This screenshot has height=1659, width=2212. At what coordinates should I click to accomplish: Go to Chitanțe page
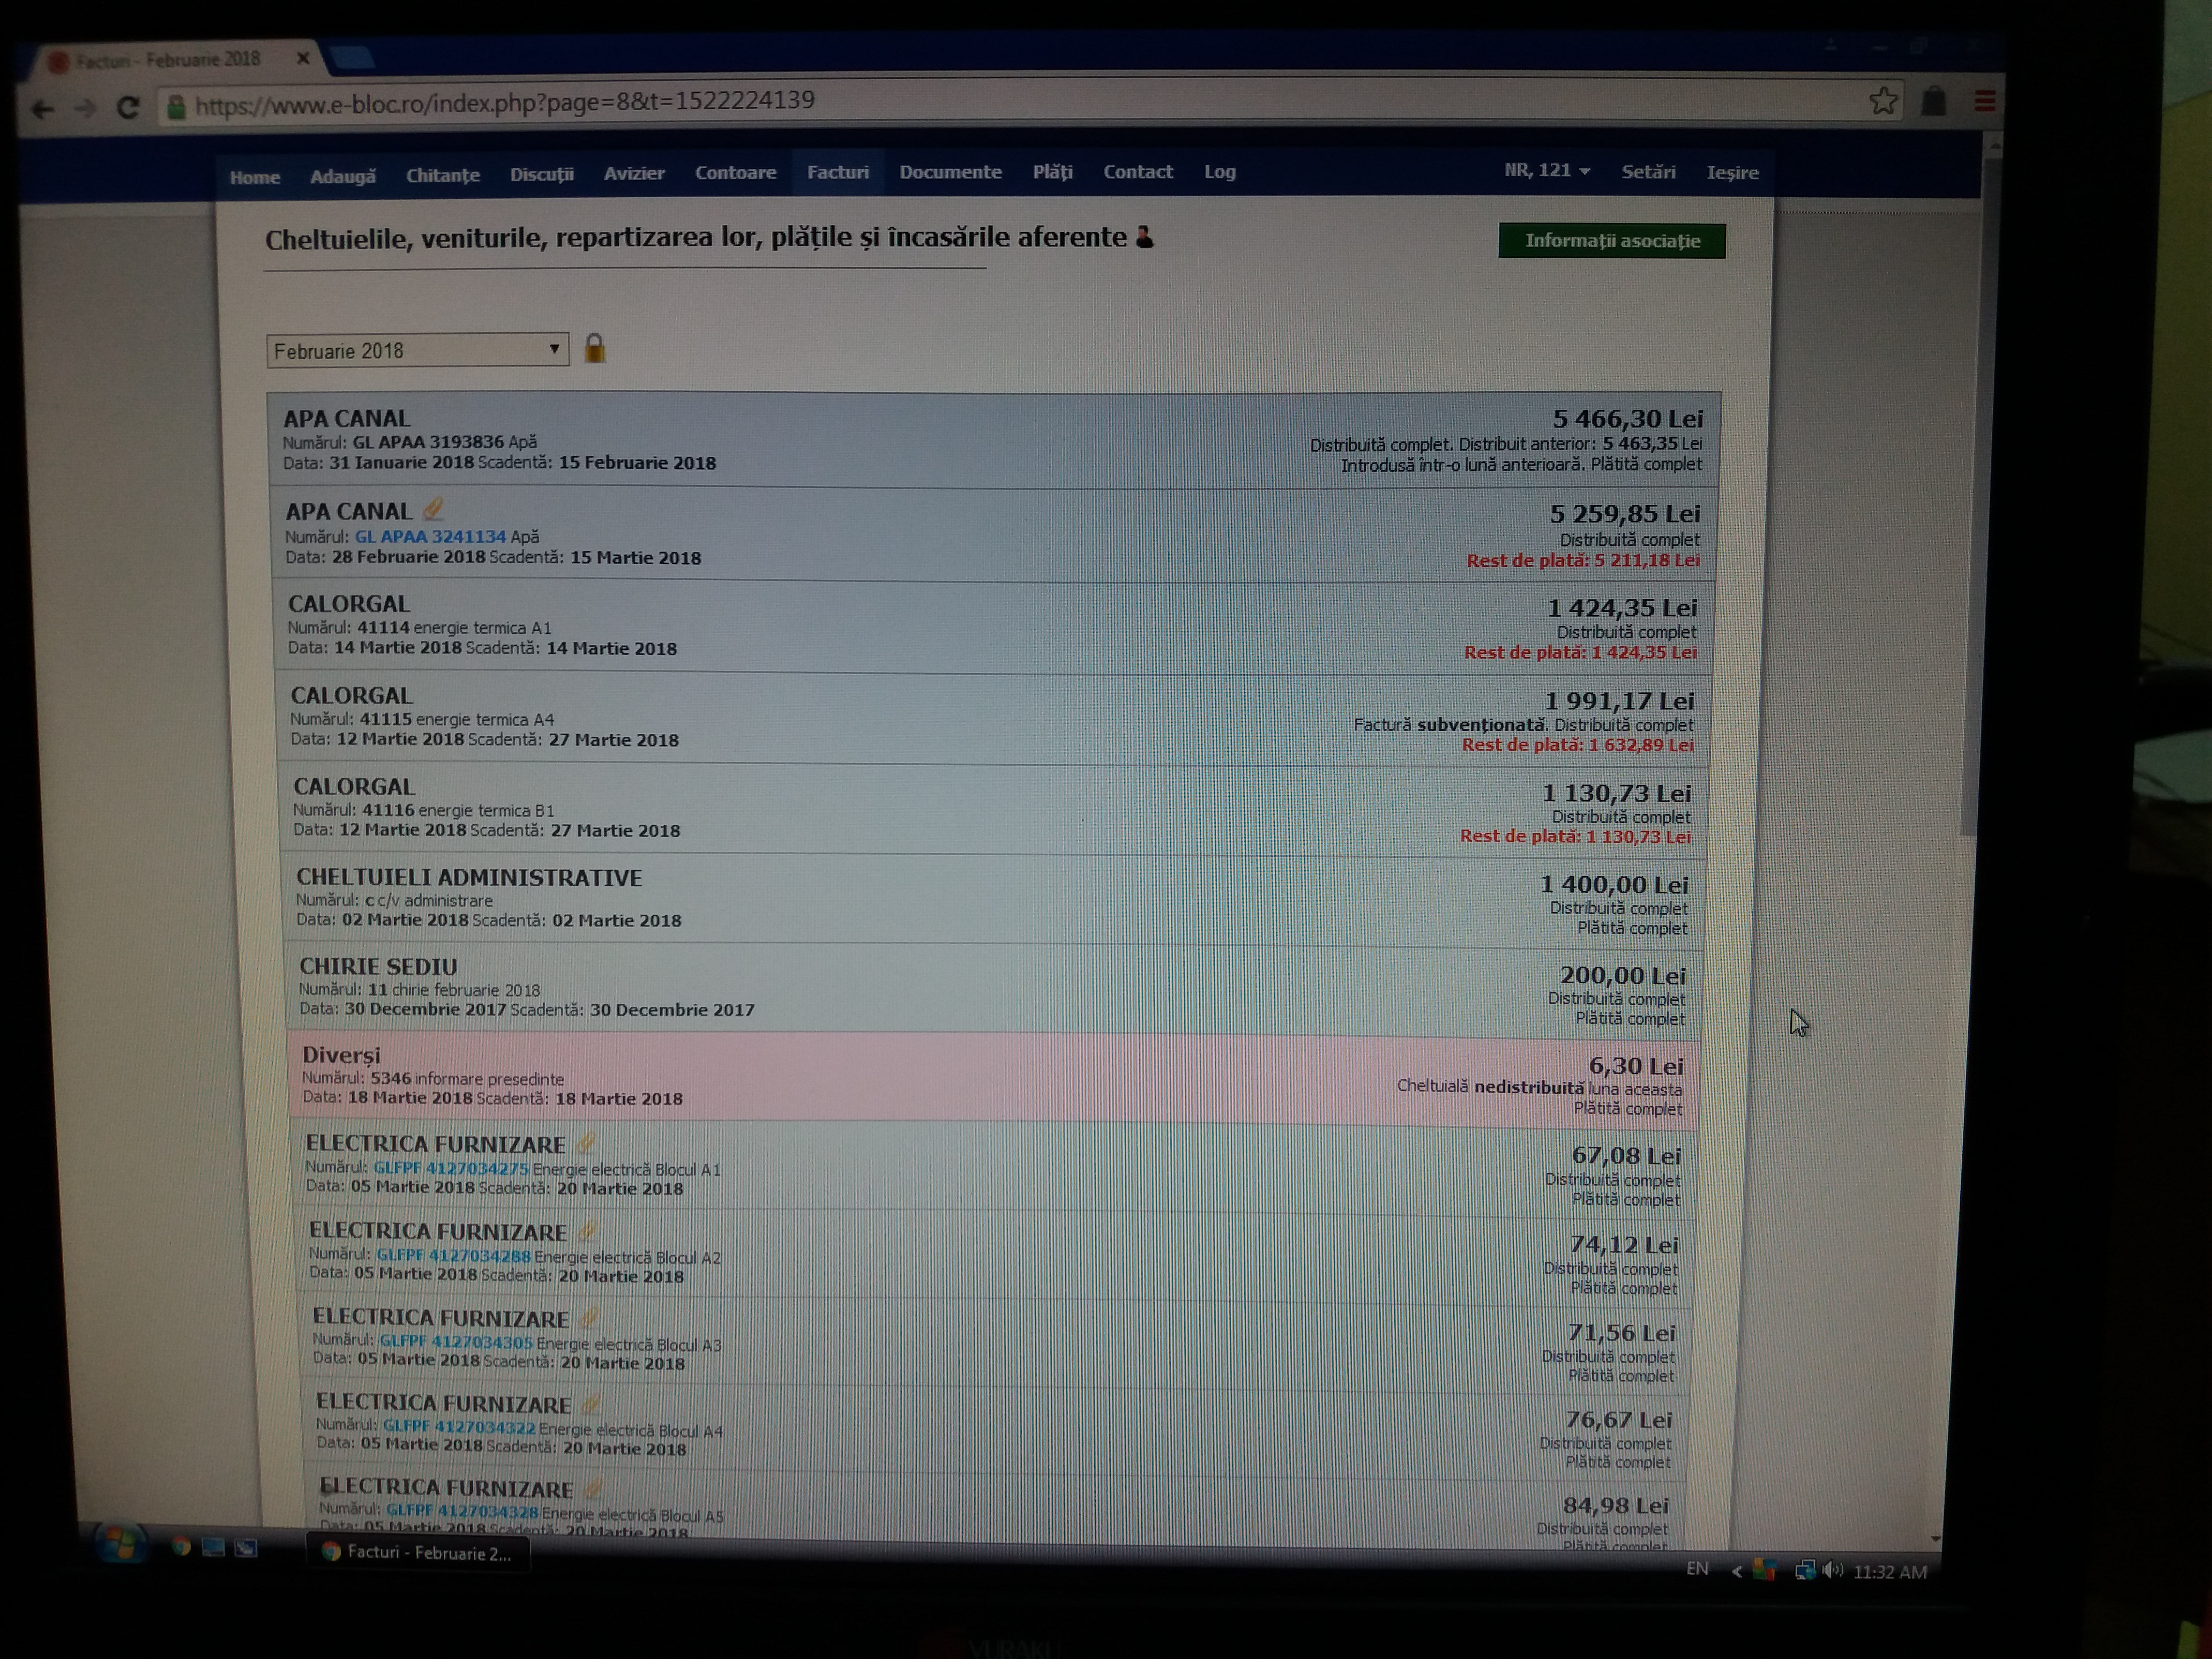tap(443, 175)
